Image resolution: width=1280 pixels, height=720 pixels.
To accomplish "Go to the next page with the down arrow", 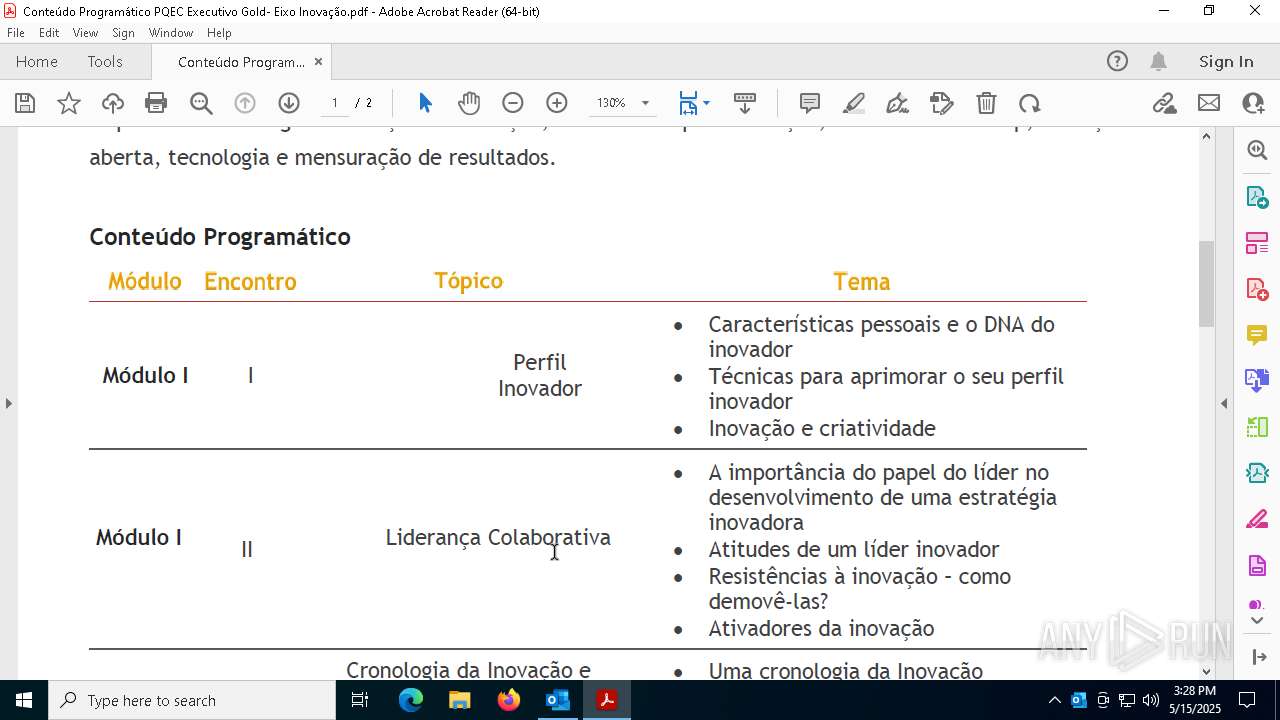I will [289, 103].
